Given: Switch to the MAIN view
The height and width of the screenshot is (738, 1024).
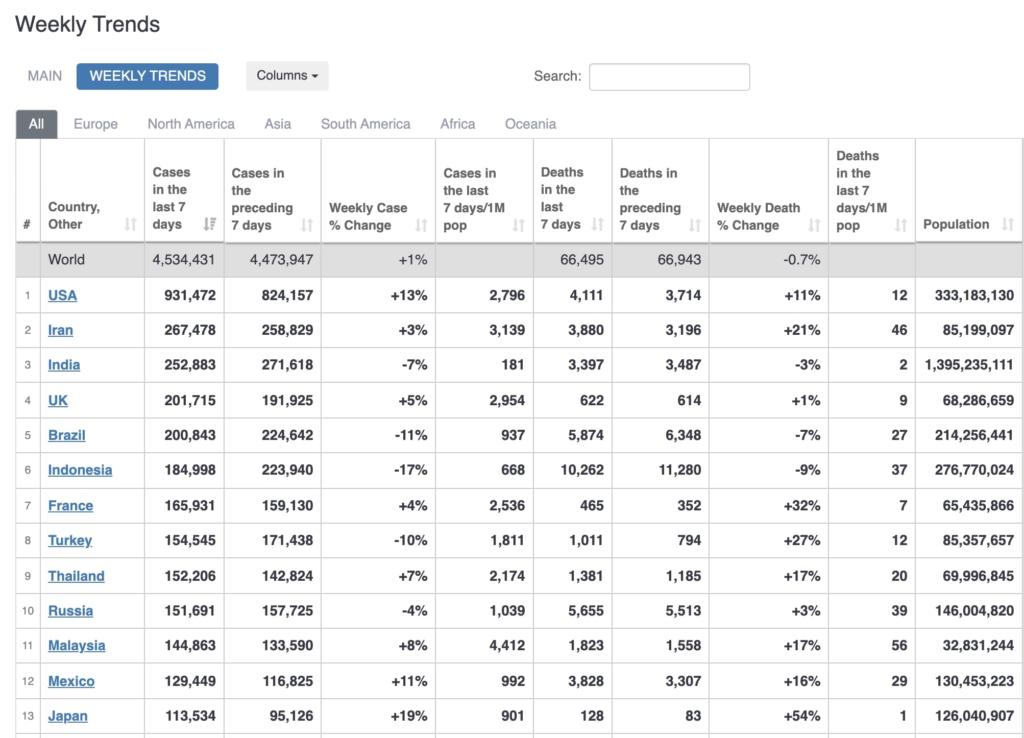Looking at the screenshot, I should (45, 76).
